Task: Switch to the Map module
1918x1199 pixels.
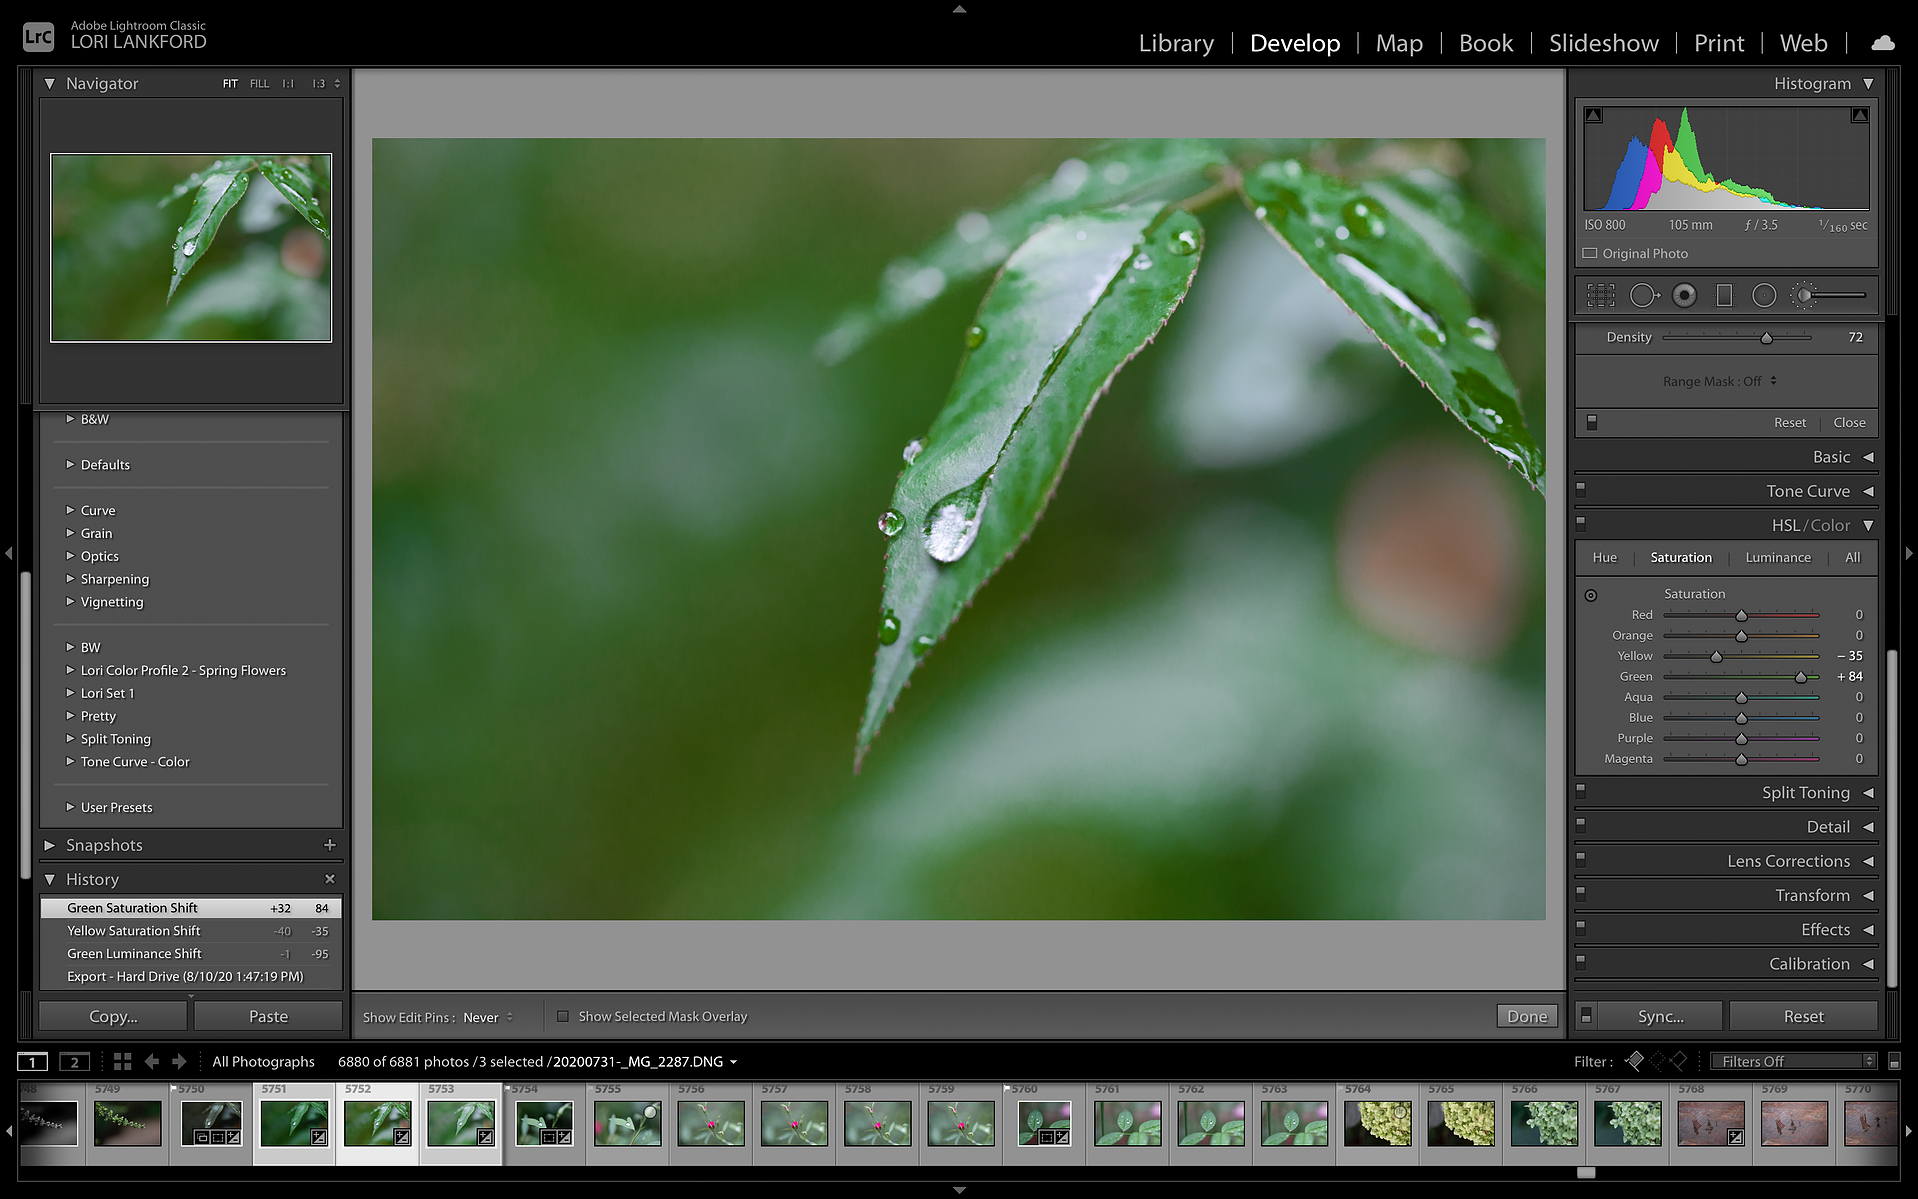Action: 1399,43
